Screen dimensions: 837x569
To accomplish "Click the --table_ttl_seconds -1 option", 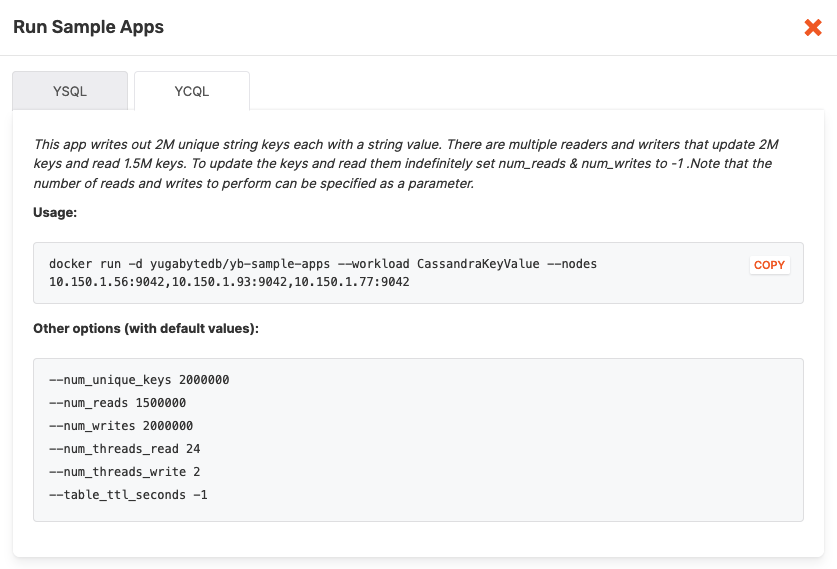I will point(128,495).
